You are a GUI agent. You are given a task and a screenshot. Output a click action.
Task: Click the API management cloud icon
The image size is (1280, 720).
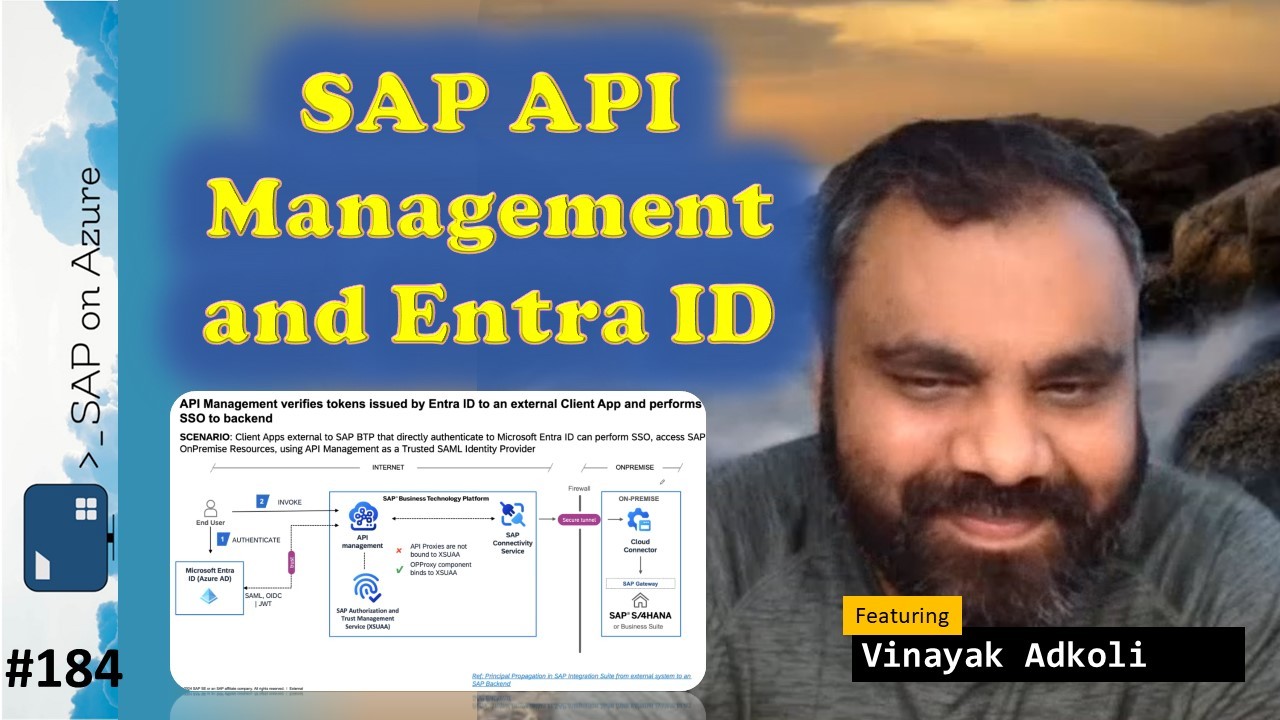[362, 518]
